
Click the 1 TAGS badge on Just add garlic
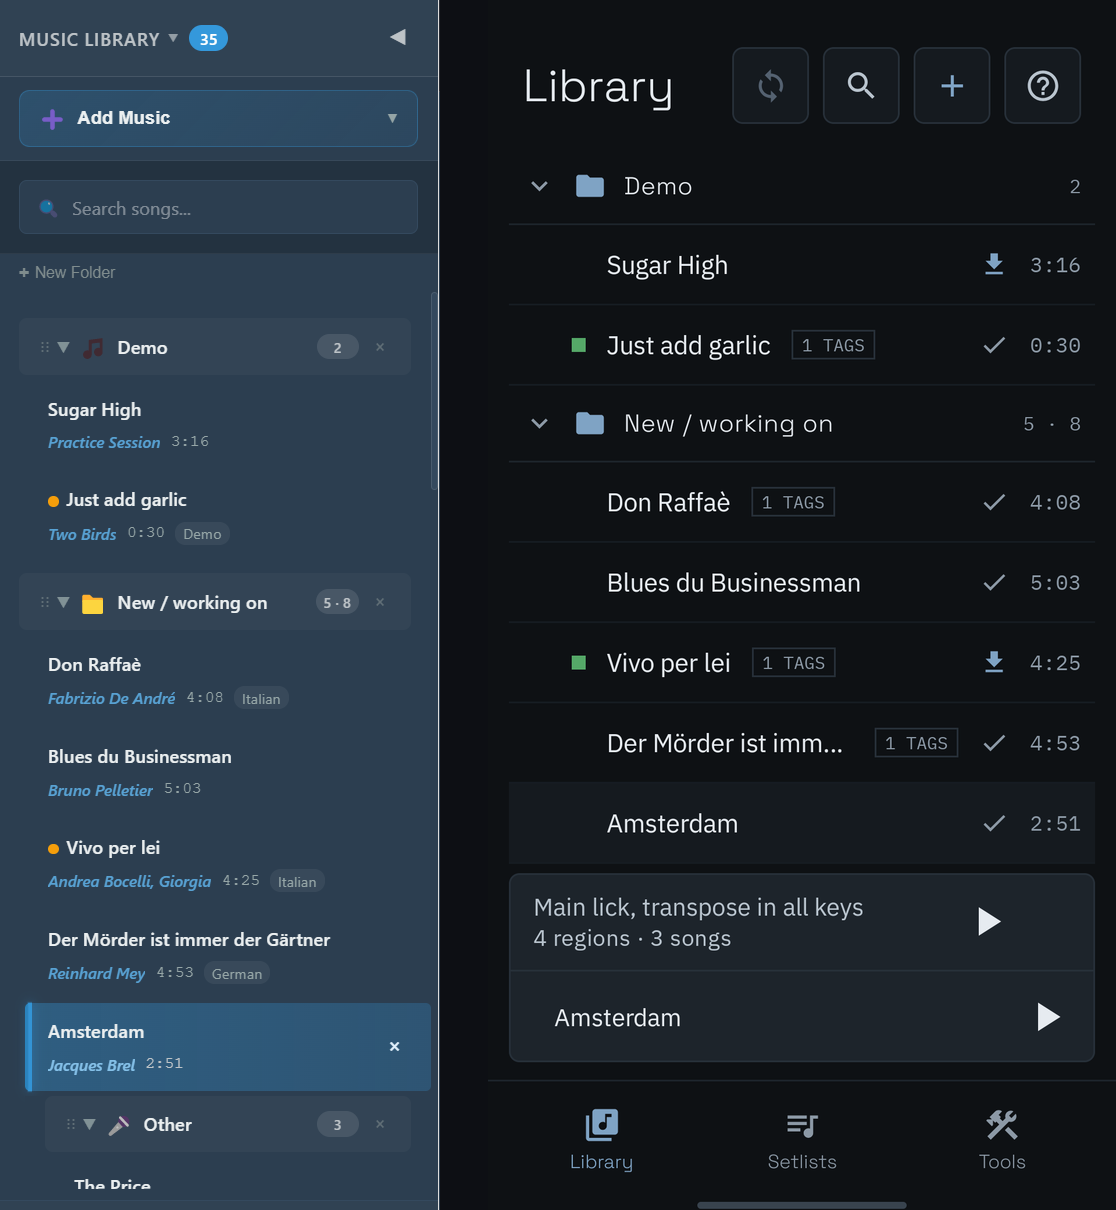(x=833, y=345)
